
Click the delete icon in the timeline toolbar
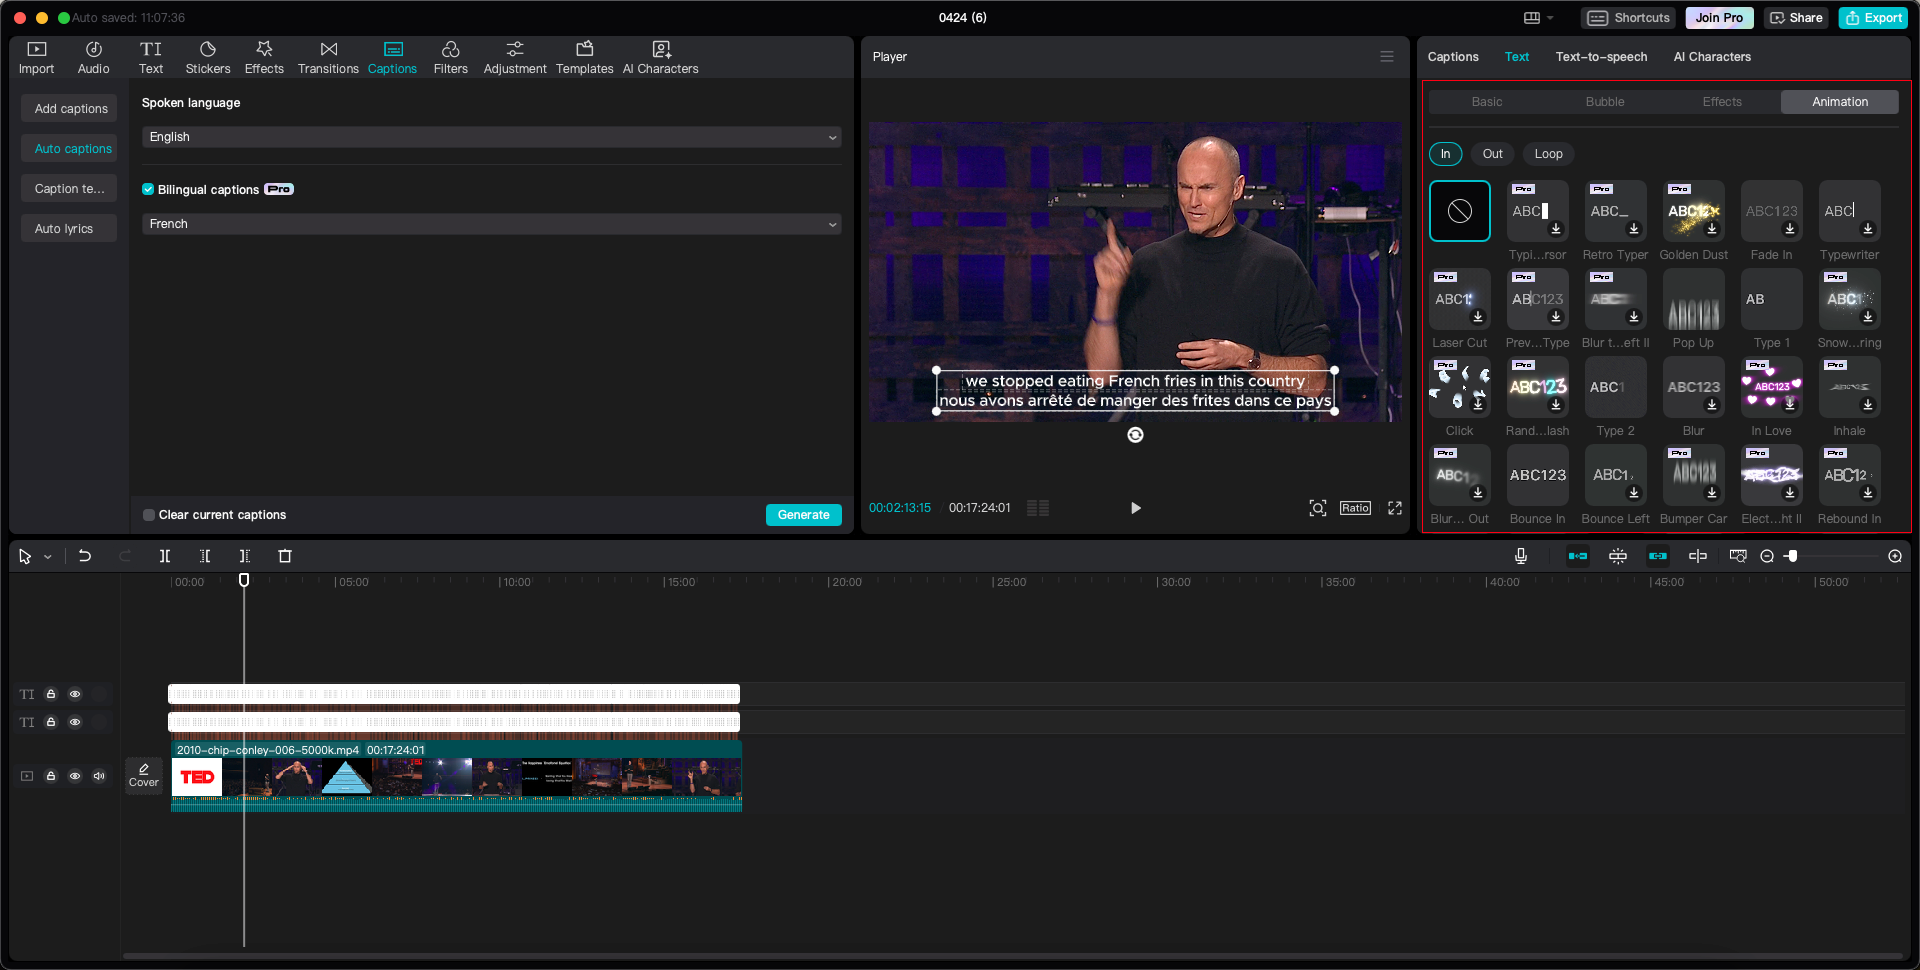pyautogui.click(x=285, y=556)
